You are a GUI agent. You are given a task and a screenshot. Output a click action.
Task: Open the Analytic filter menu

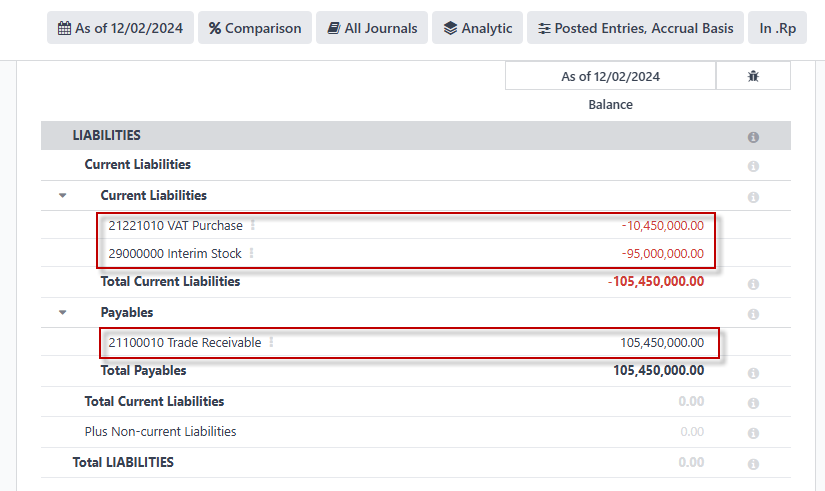click(477, 28)
